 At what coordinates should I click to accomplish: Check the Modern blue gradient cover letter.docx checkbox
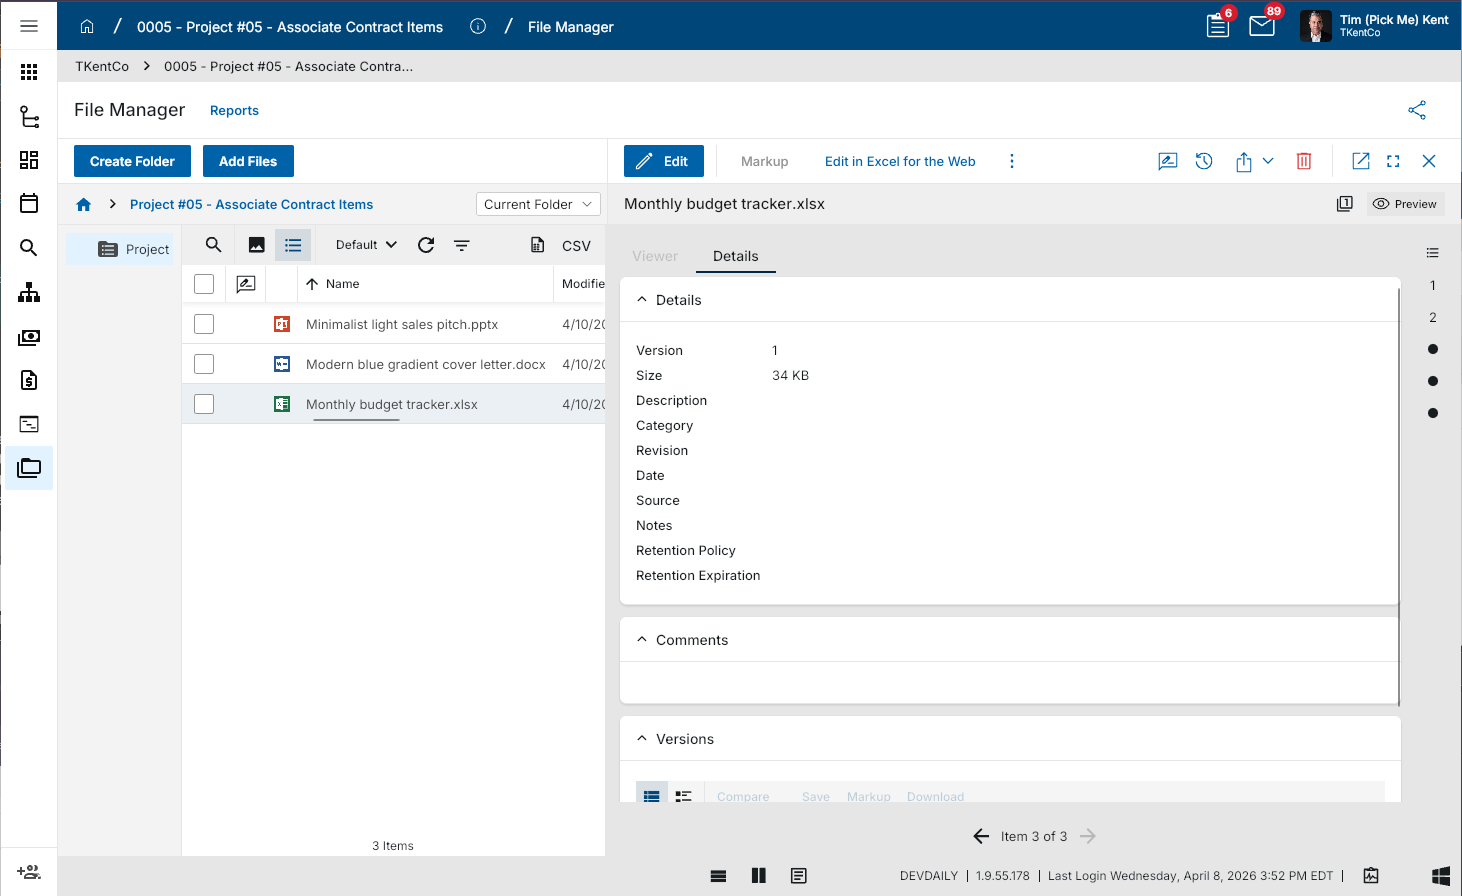click(x=204, y=364)
